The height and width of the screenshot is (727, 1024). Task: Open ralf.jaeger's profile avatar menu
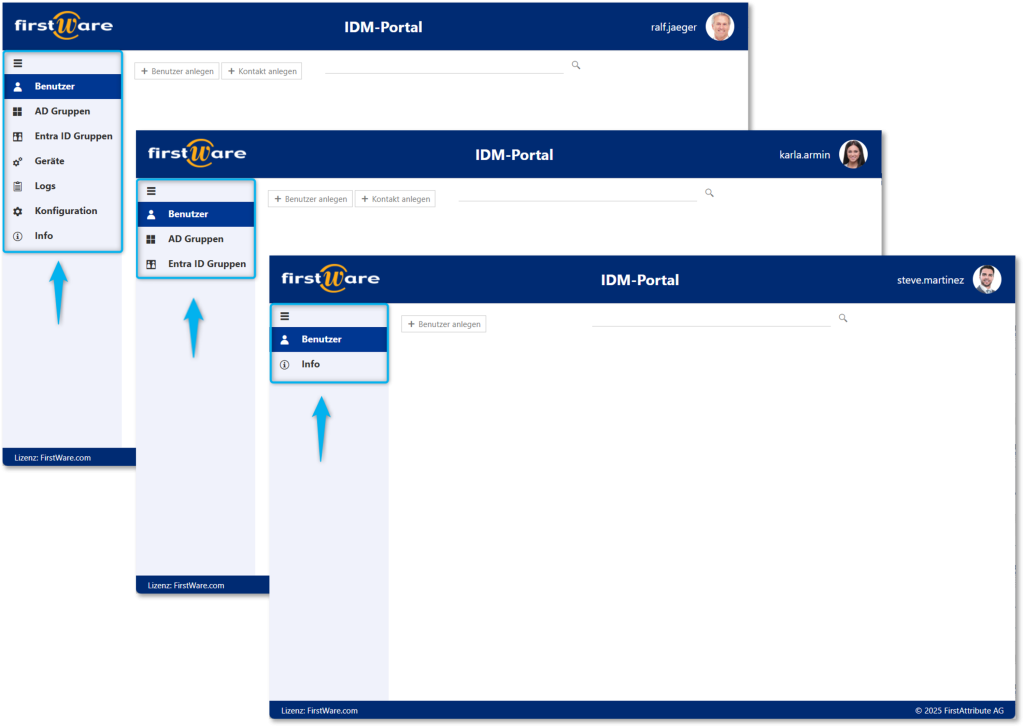tap(719, 26)
